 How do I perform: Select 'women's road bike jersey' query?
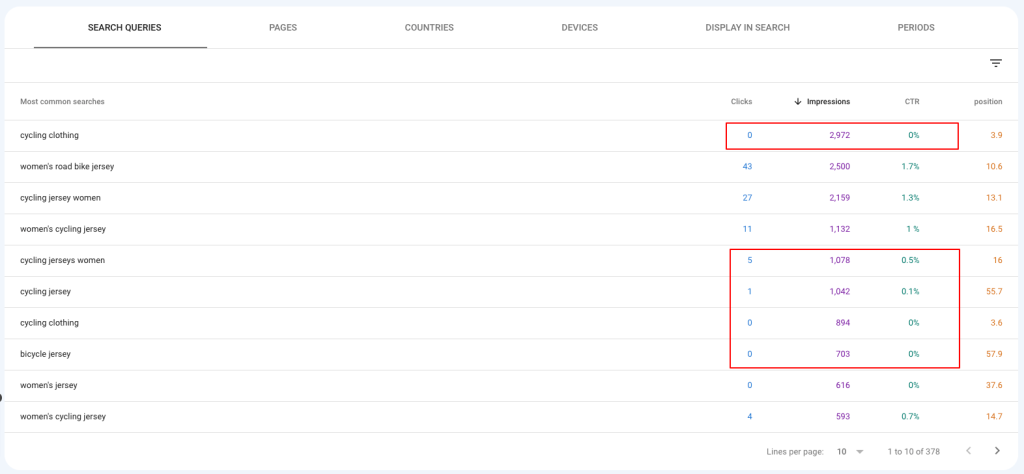point(67,166)
